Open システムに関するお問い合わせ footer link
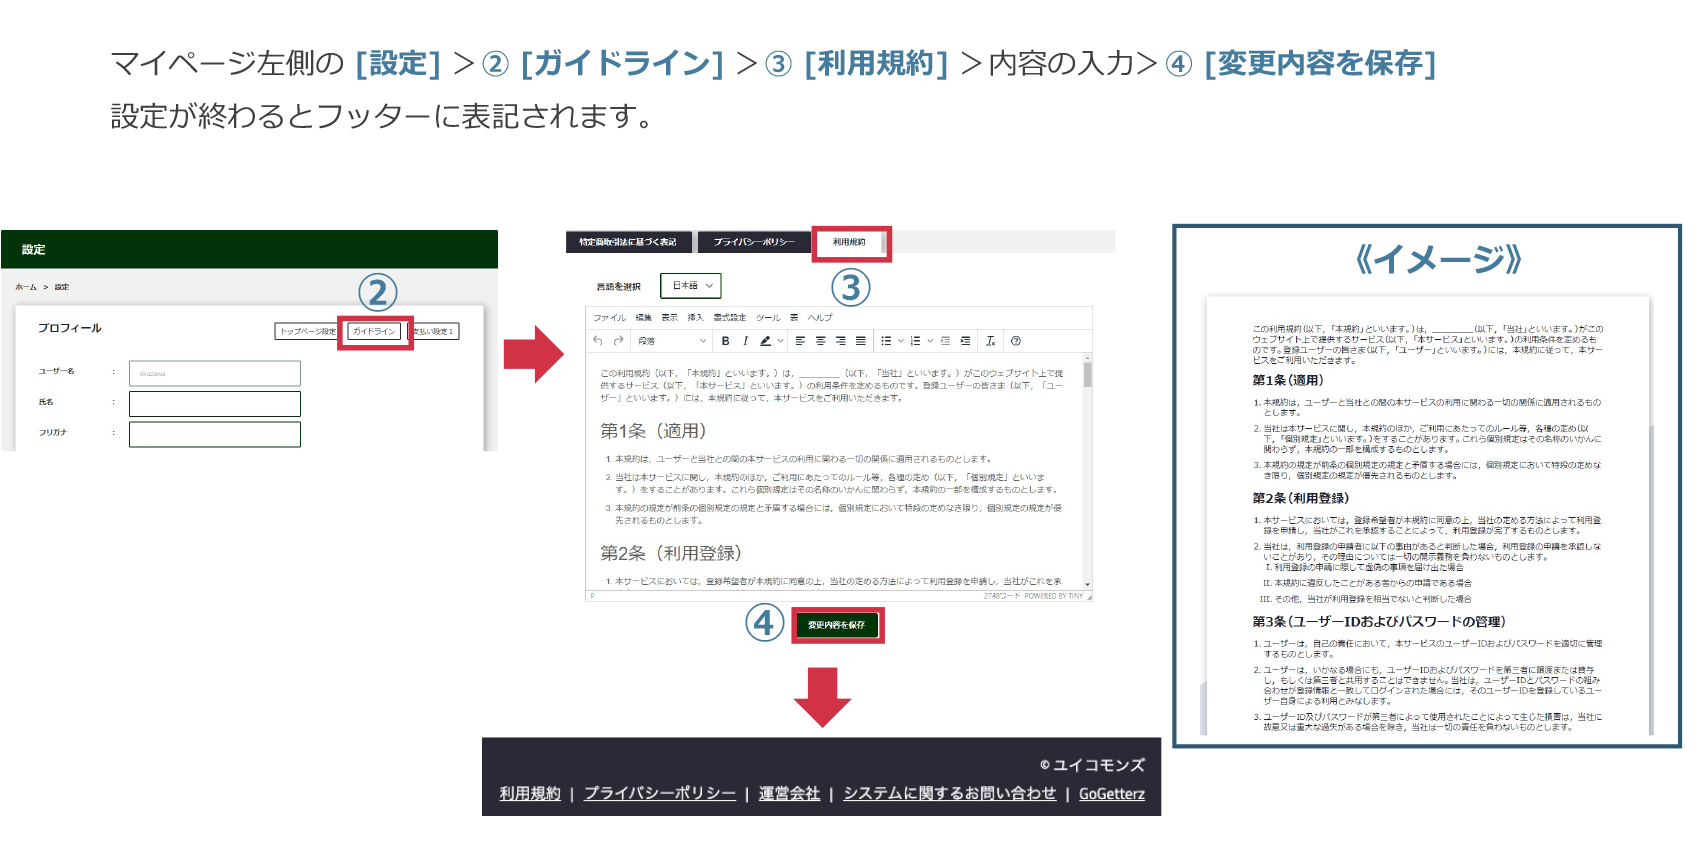 (950, 793)
